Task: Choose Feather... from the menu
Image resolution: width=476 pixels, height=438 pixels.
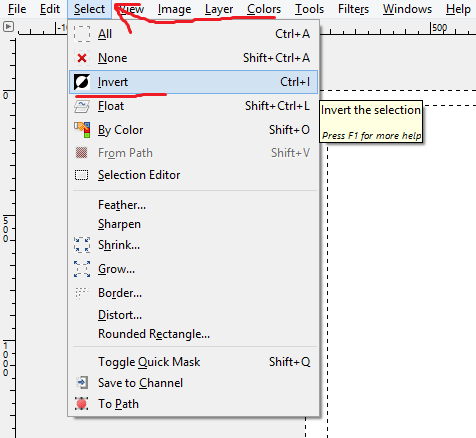Action: (193, 205)
